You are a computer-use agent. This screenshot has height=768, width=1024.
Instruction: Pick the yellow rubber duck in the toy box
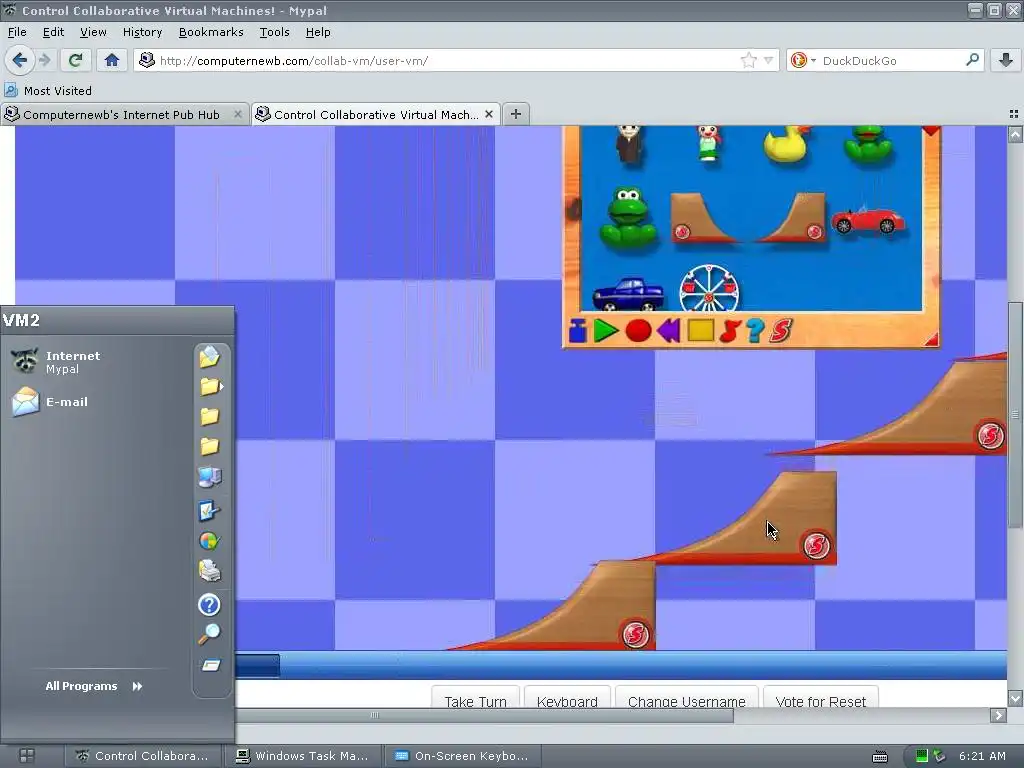[x=786, y=144]
